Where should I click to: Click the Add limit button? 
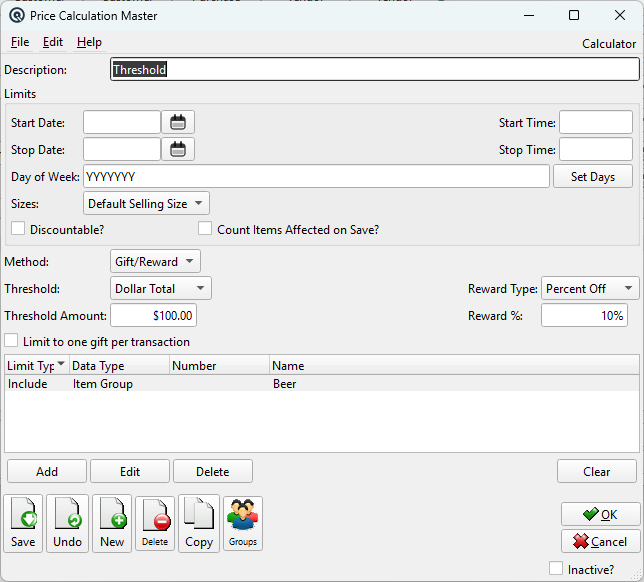tap(47, 472)
